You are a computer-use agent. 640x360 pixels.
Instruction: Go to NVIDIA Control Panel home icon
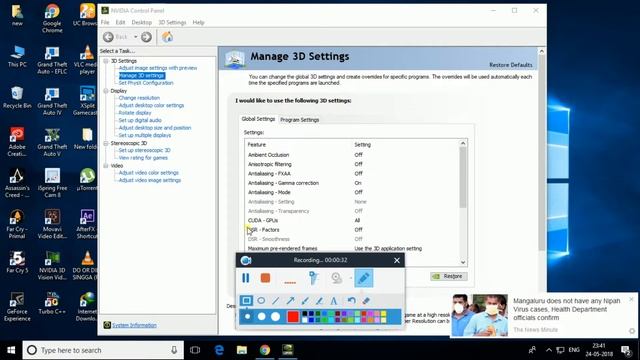(x=167, y=37)
